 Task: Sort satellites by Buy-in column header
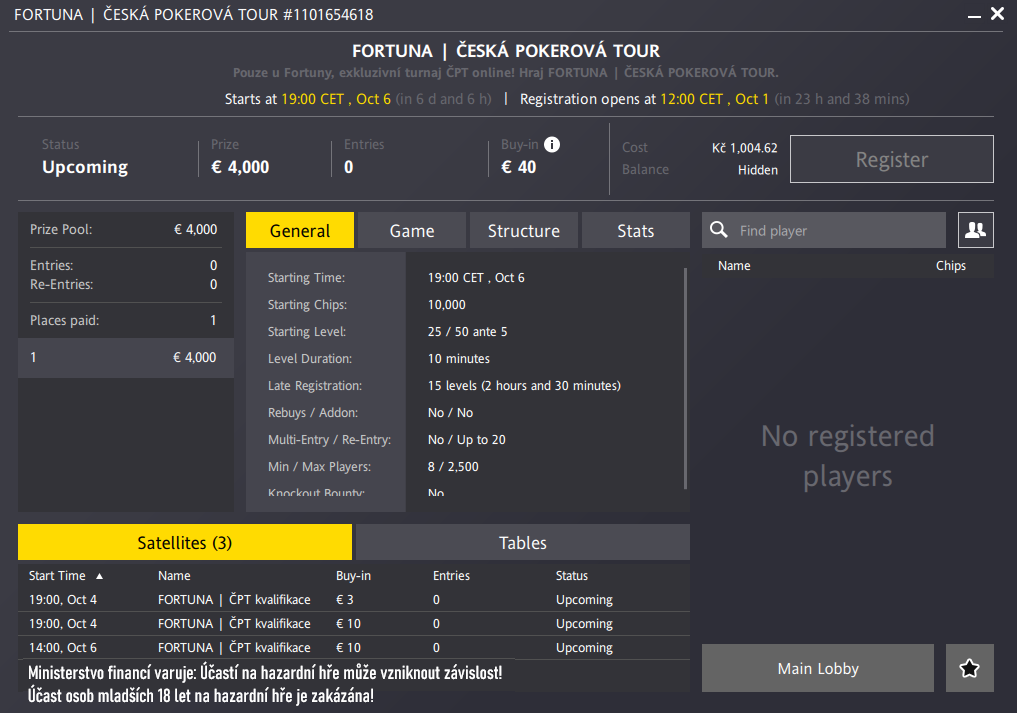pyautogui.click(x=353, y=575)
